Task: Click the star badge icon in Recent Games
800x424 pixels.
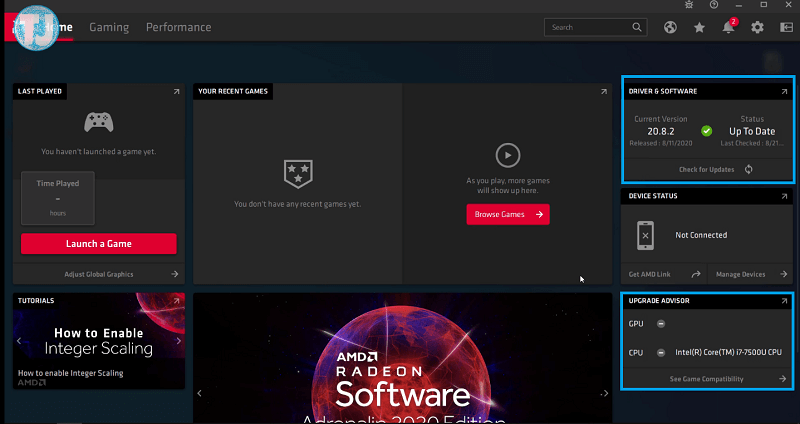Action: coord(298,174)
